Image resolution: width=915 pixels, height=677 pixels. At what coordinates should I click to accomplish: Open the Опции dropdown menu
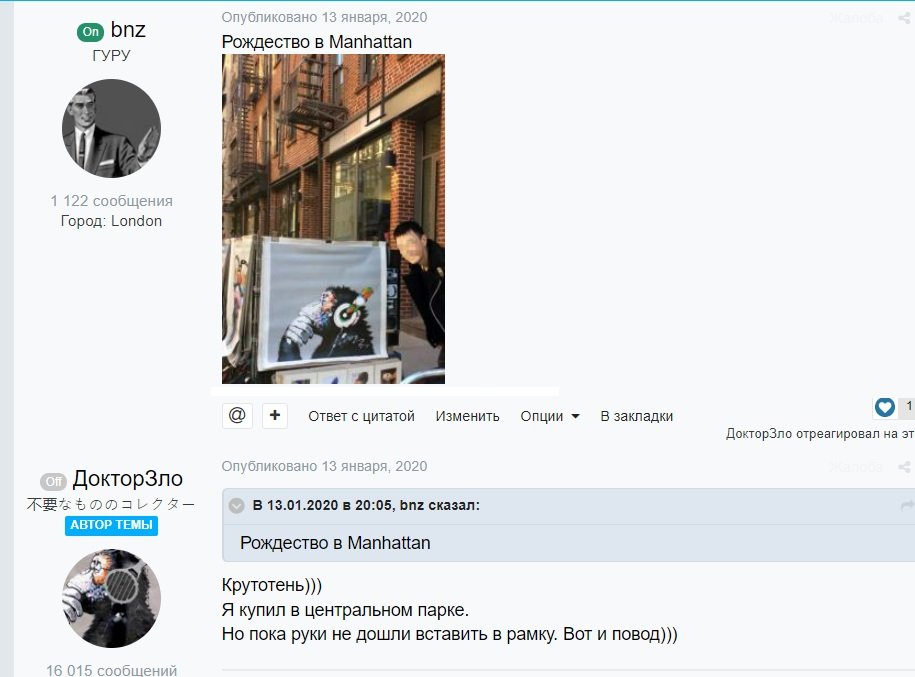pos(550,416)
